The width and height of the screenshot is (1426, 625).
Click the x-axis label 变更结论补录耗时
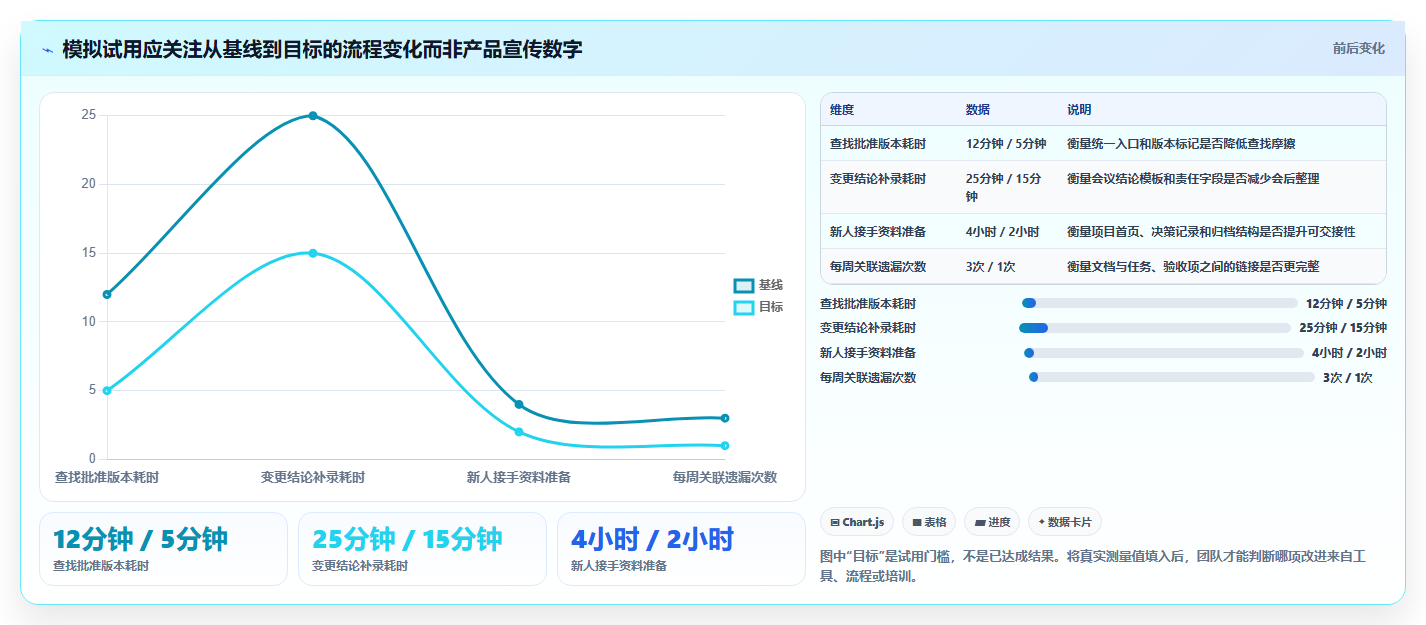click(313, 478)
